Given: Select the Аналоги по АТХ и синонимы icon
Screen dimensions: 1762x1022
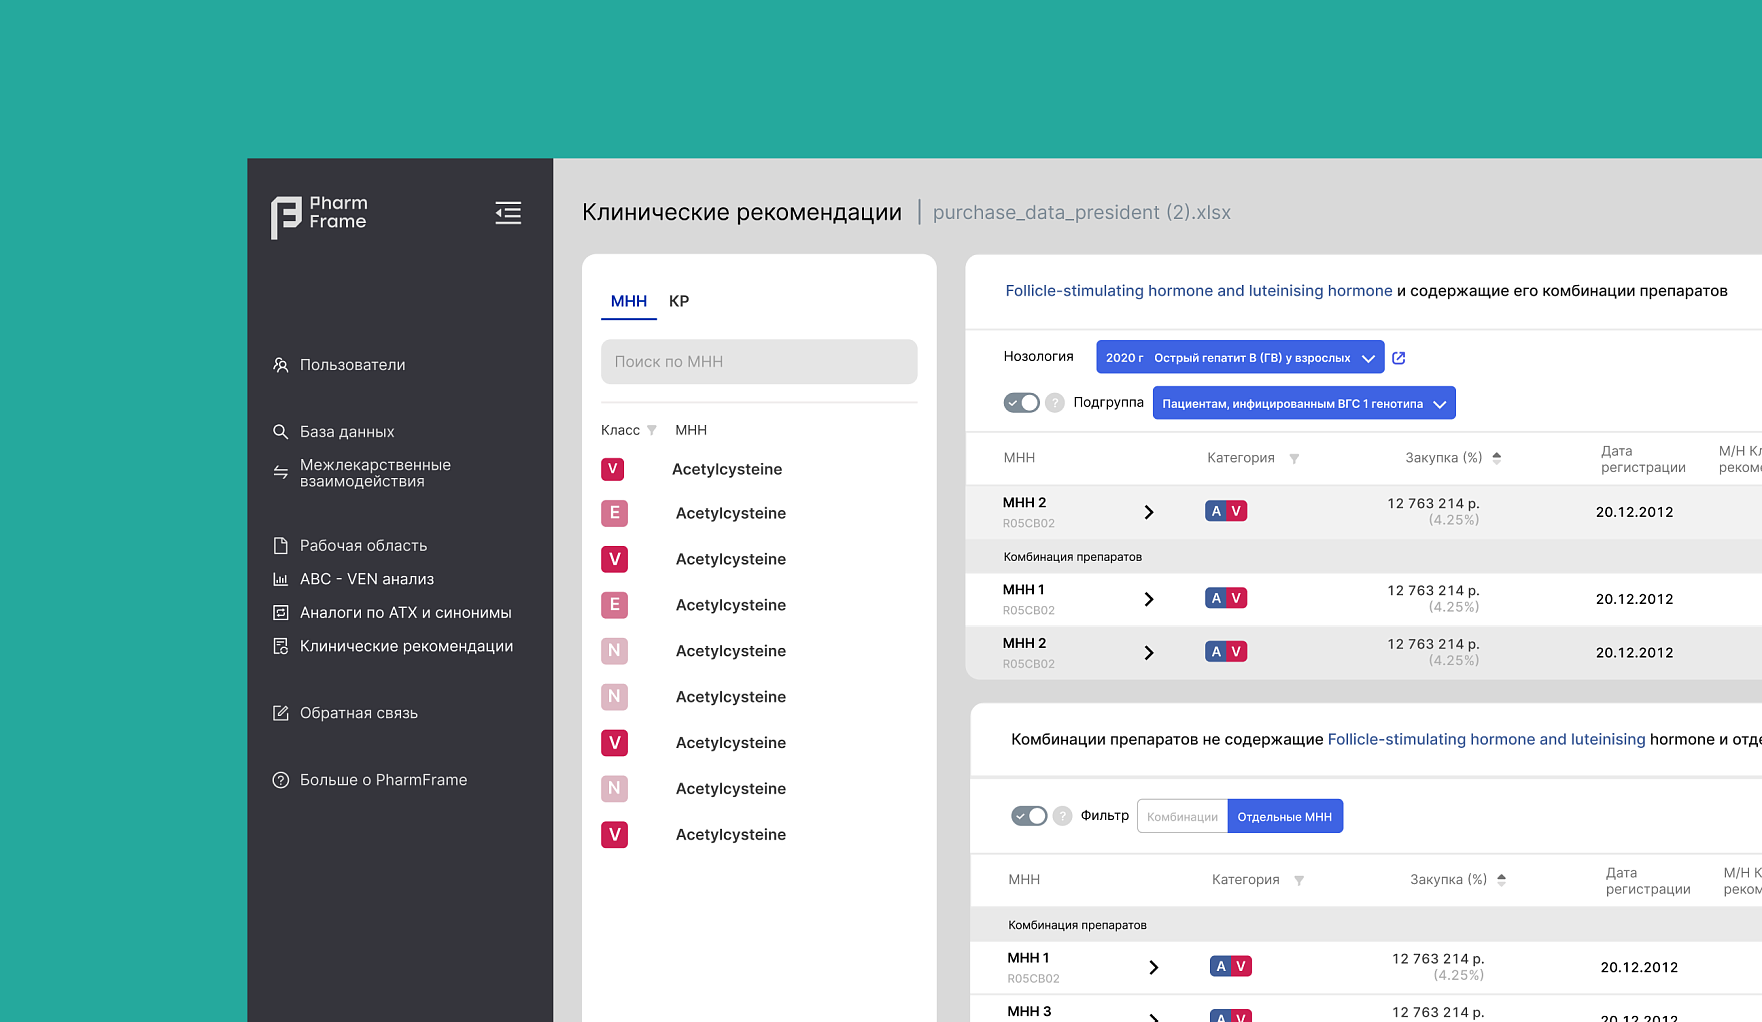Looking at the screenshot, I should coord(281,612).
